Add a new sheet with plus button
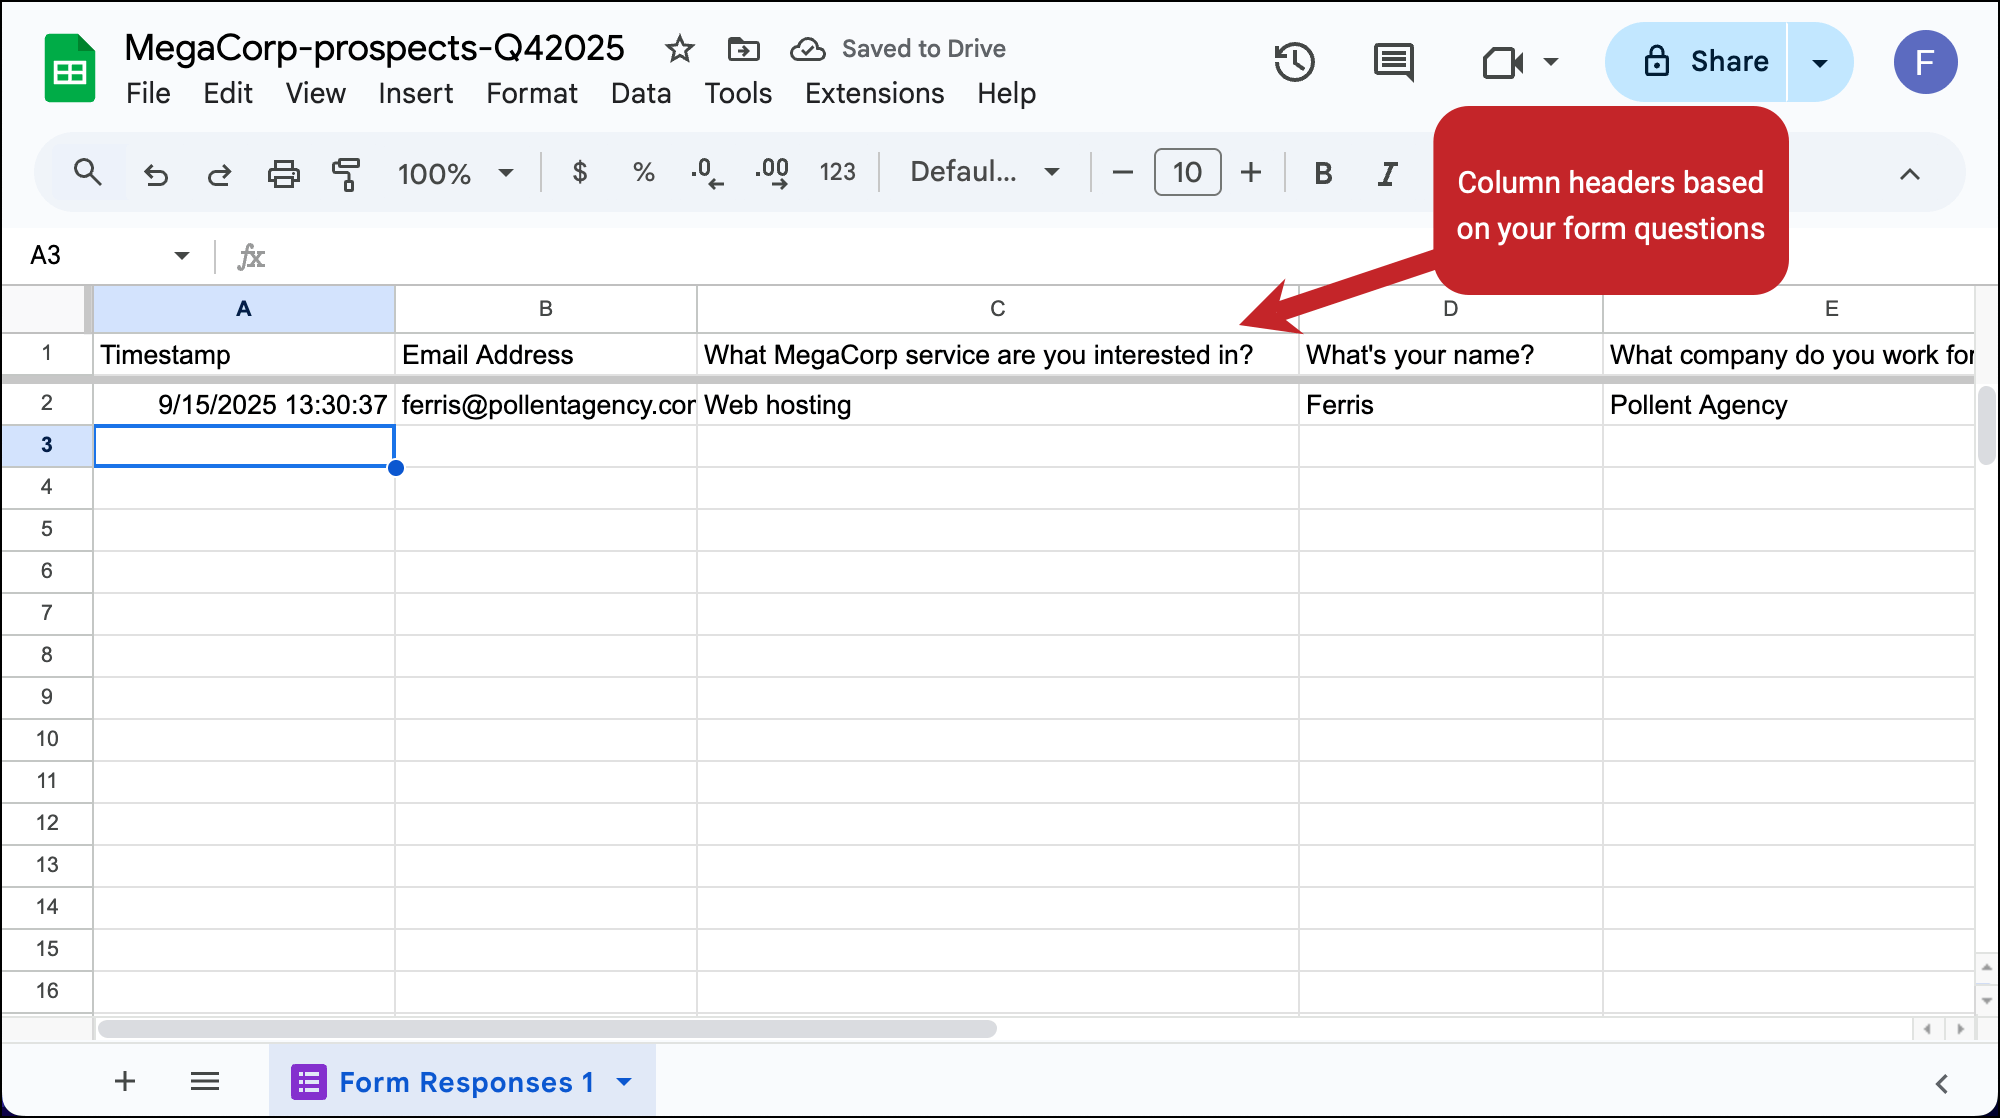The image size is (2000, 1118). pos(124,1081)
